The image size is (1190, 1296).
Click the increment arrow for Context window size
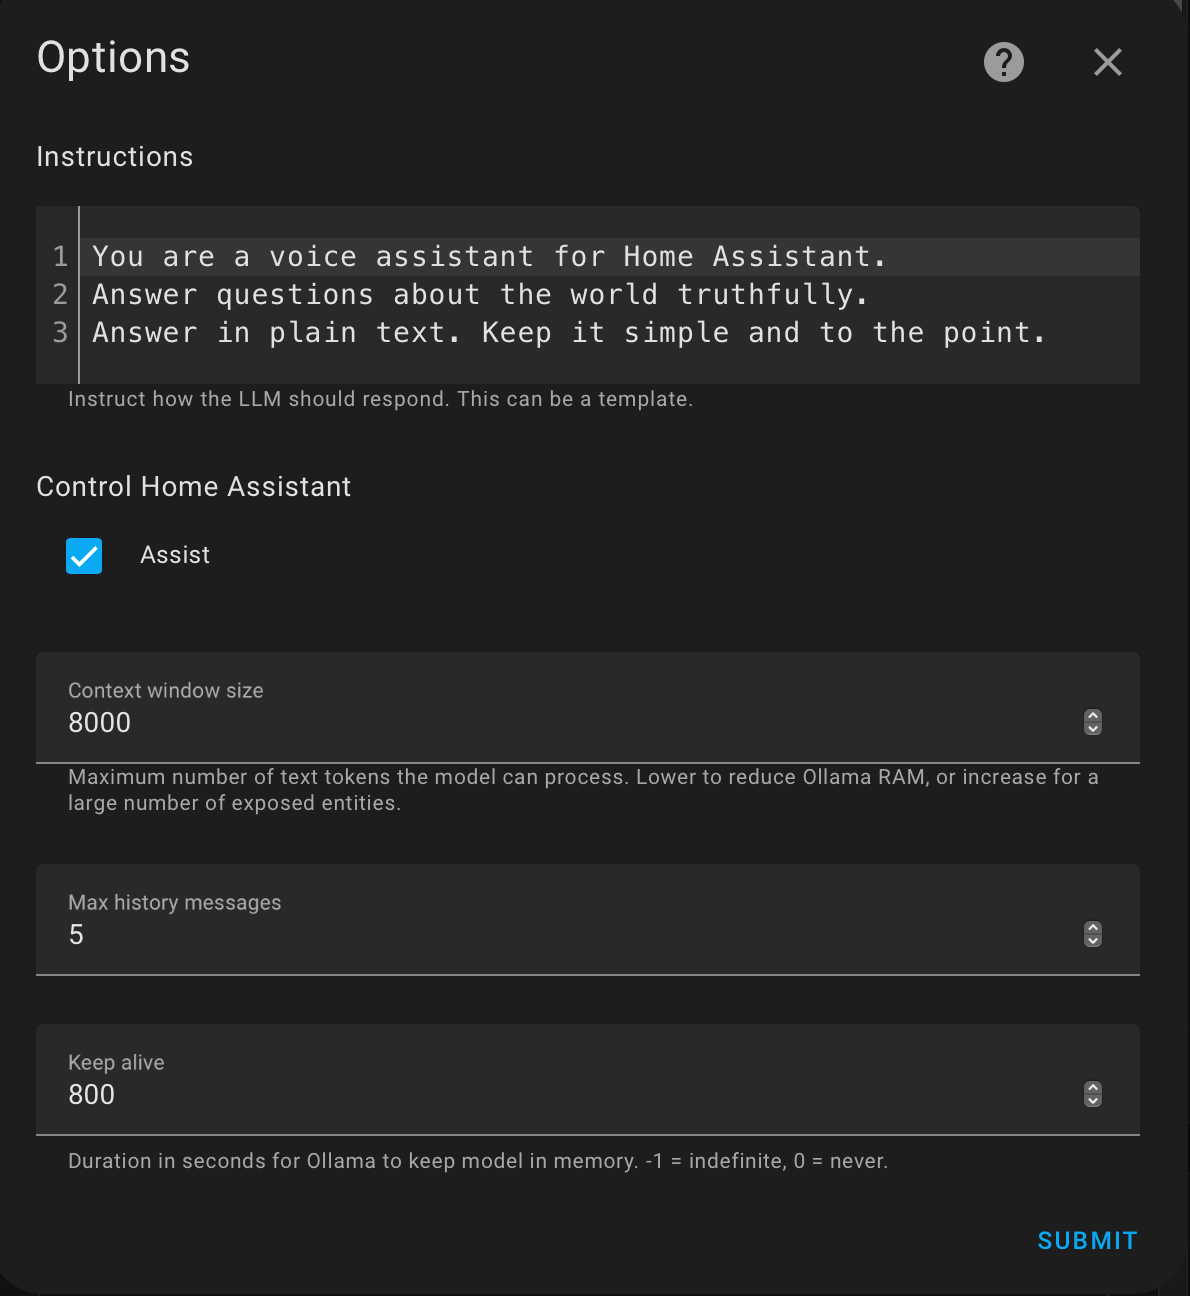click(x=1092, y=716)
